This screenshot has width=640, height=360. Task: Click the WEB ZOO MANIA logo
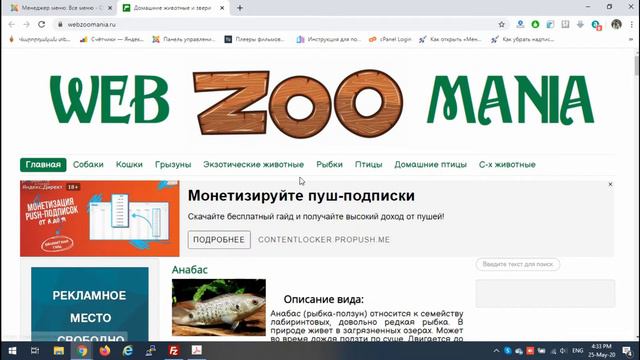322,103
